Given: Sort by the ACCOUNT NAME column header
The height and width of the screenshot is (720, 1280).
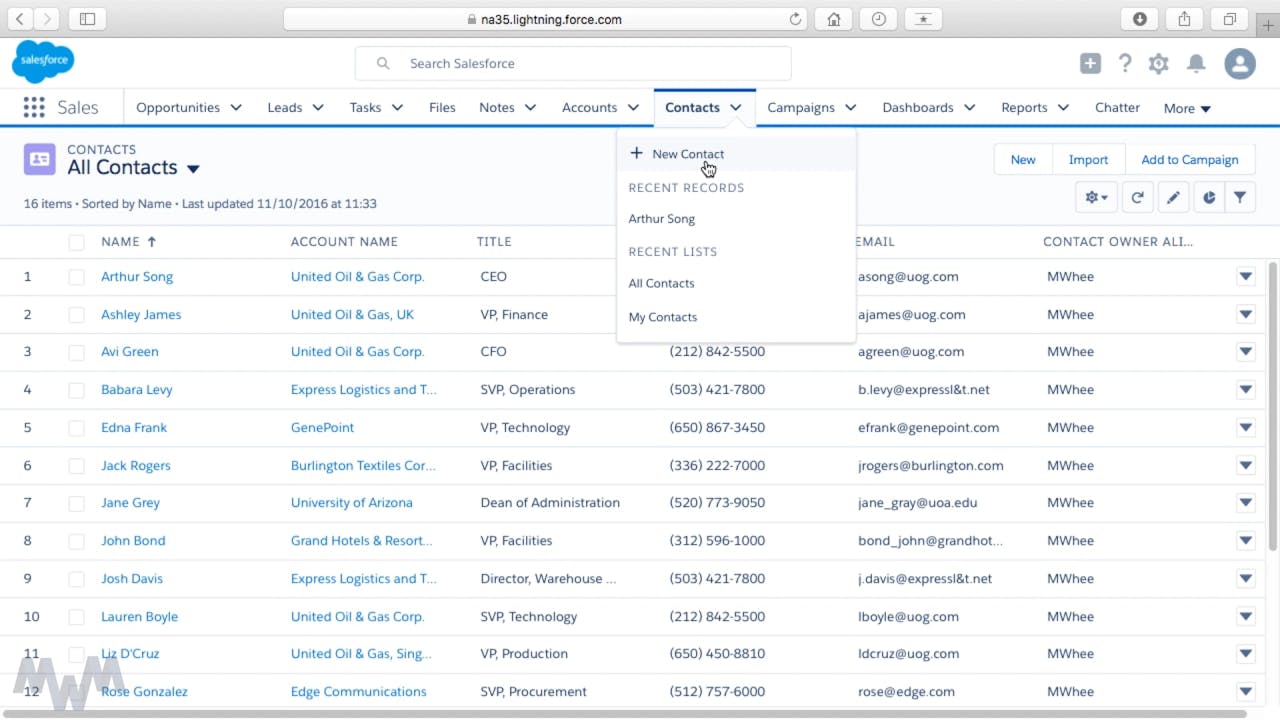Looking at the screenshot, I should (344, 242).
